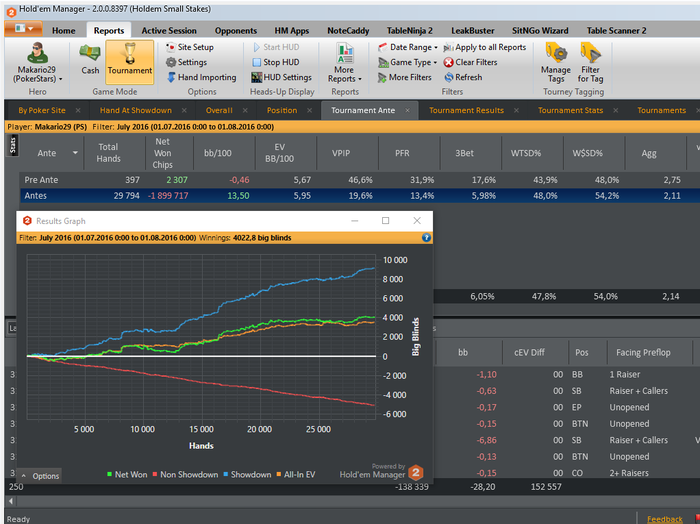Open Hand Importing option
The image size is (700, 524).
coord(201,77)
